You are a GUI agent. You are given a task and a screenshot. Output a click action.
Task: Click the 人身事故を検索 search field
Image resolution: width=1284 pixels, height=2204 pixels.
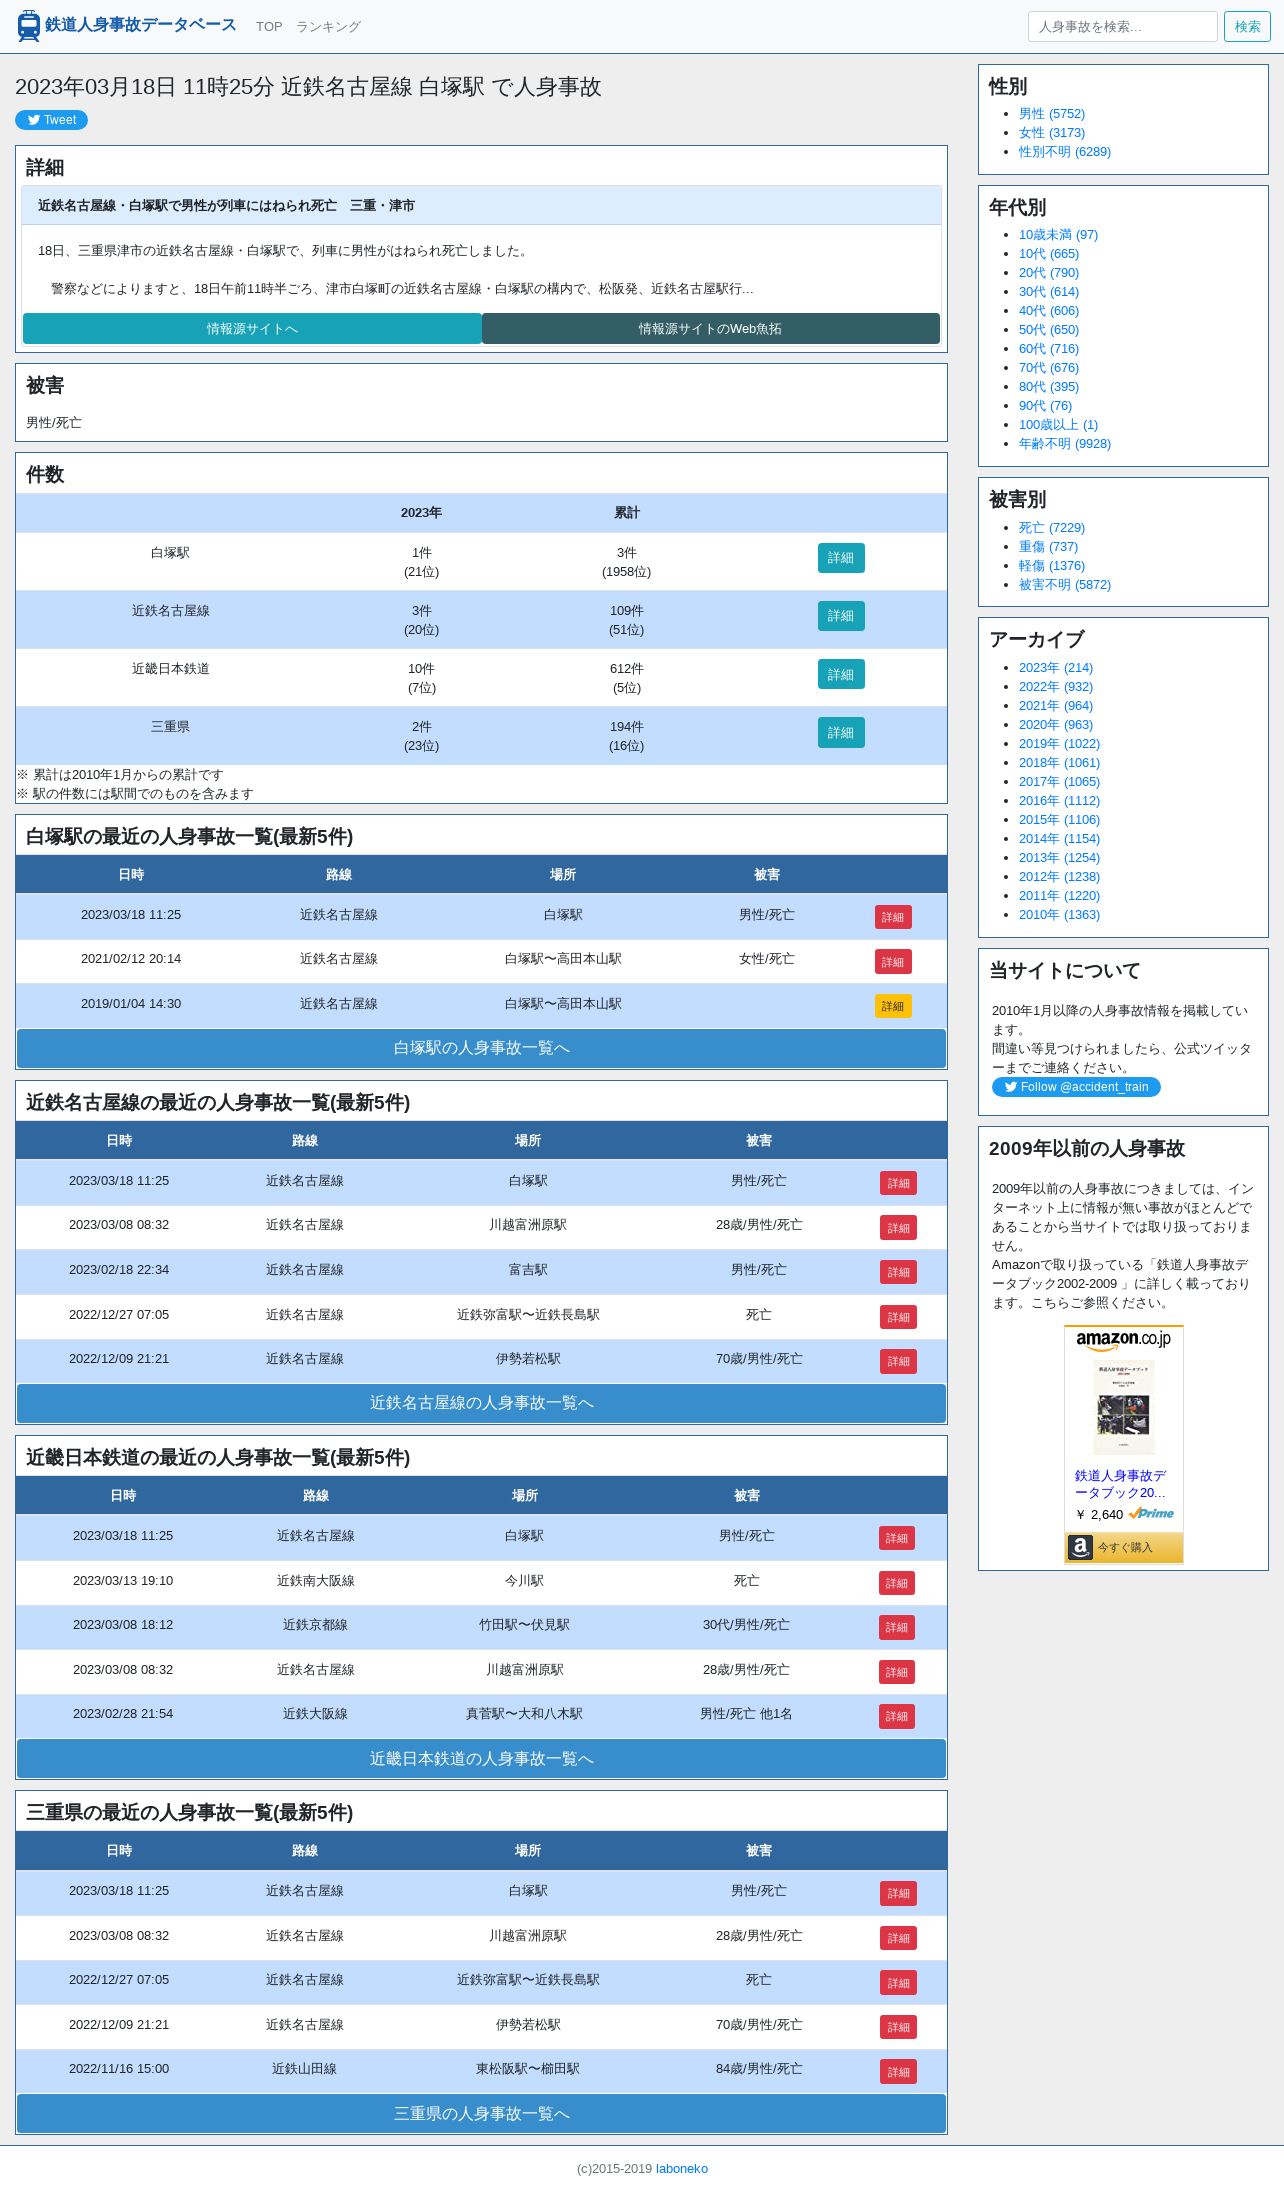1122,27
